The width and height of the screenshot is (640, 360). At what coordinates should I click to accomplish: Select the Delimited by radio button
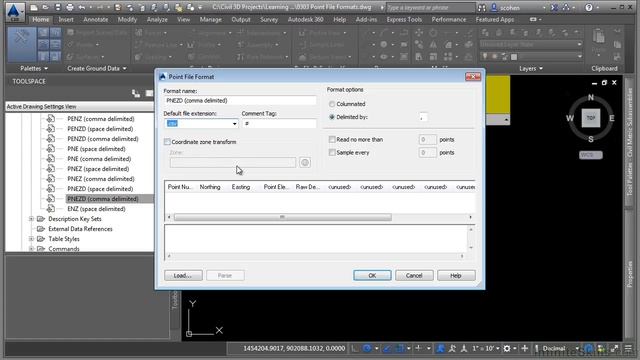[x=332, y=117]
